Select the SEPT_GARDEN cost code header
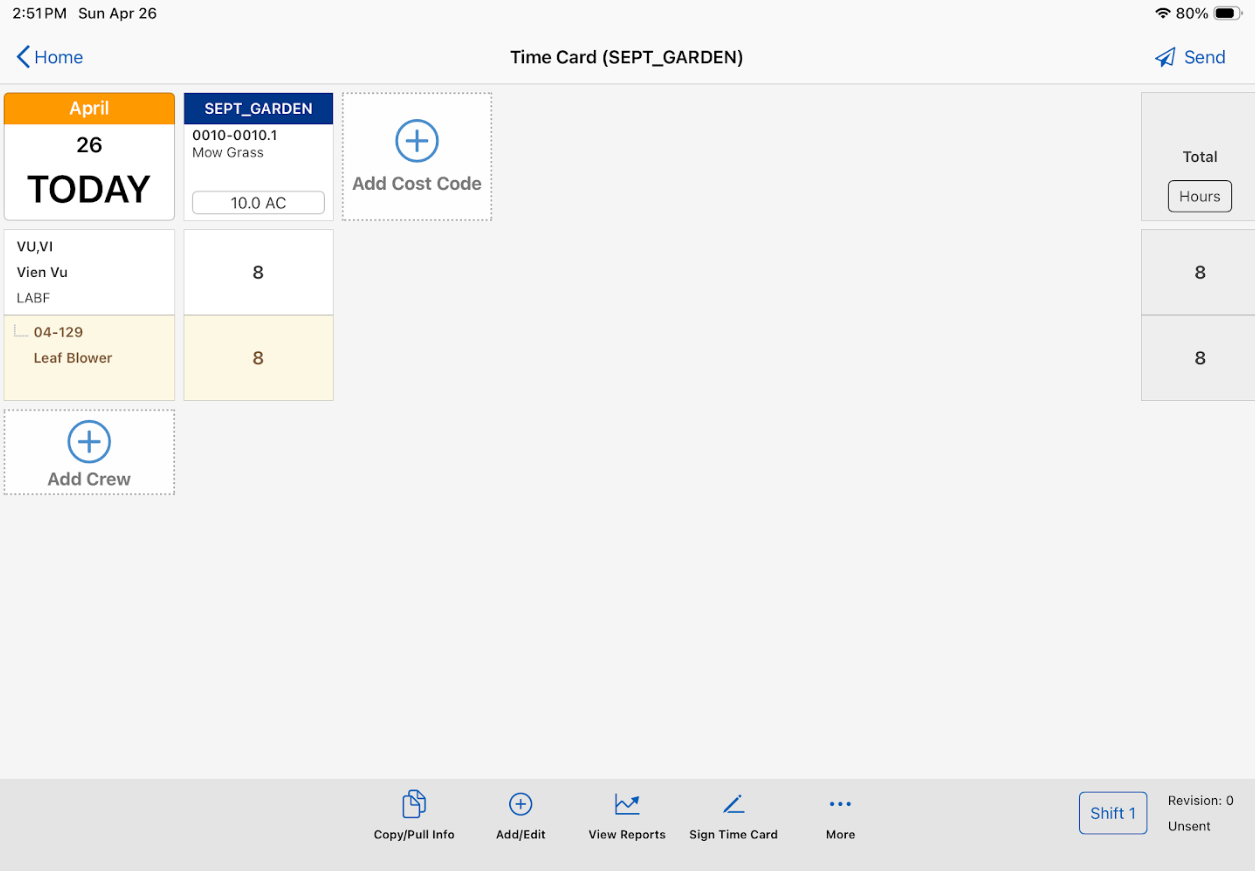This screenshot has height=871, width=1255. pyautogui.click(x=258, y=108)
